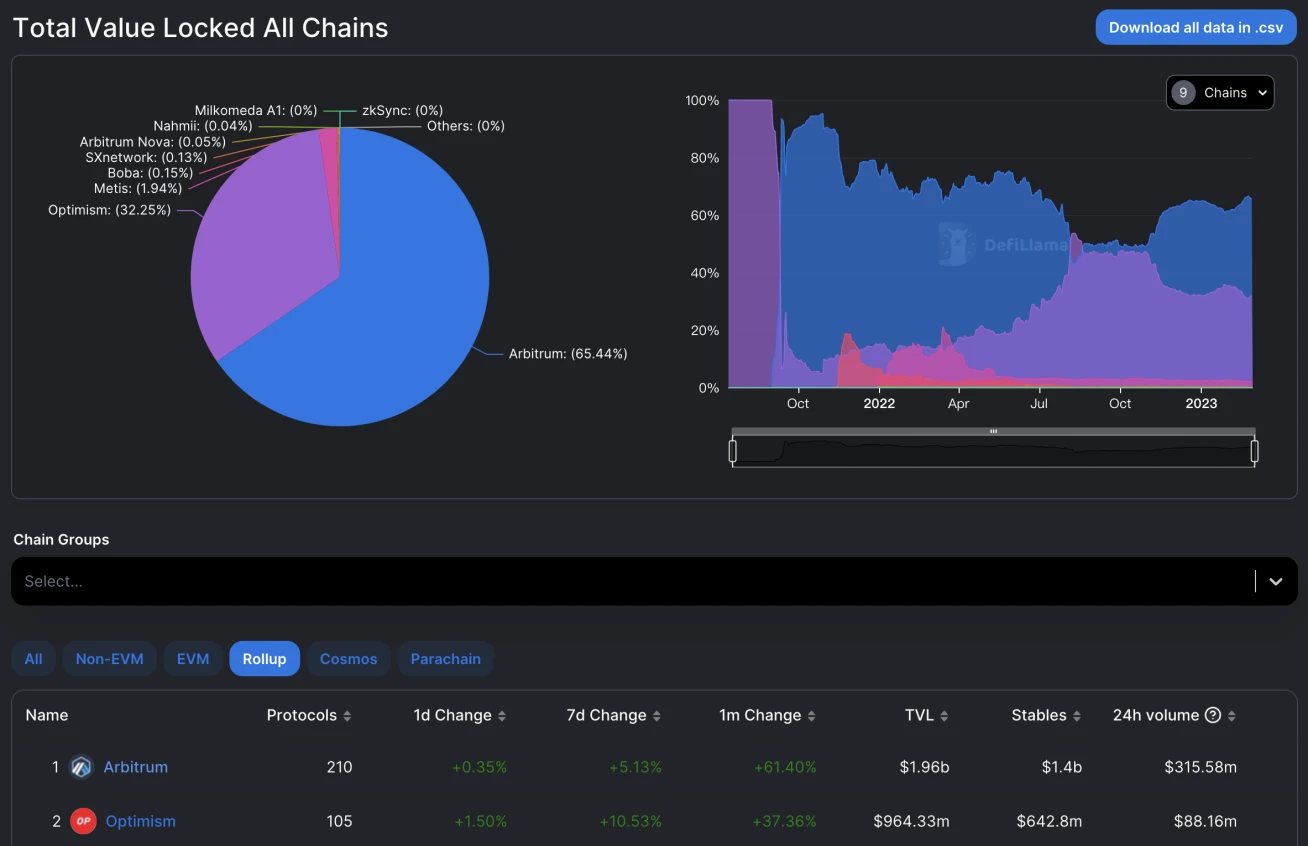Viewport: 1308px width, 846px height.
Task: Click the 2023 label on chart axis
Action: (x=1201, y=404)
